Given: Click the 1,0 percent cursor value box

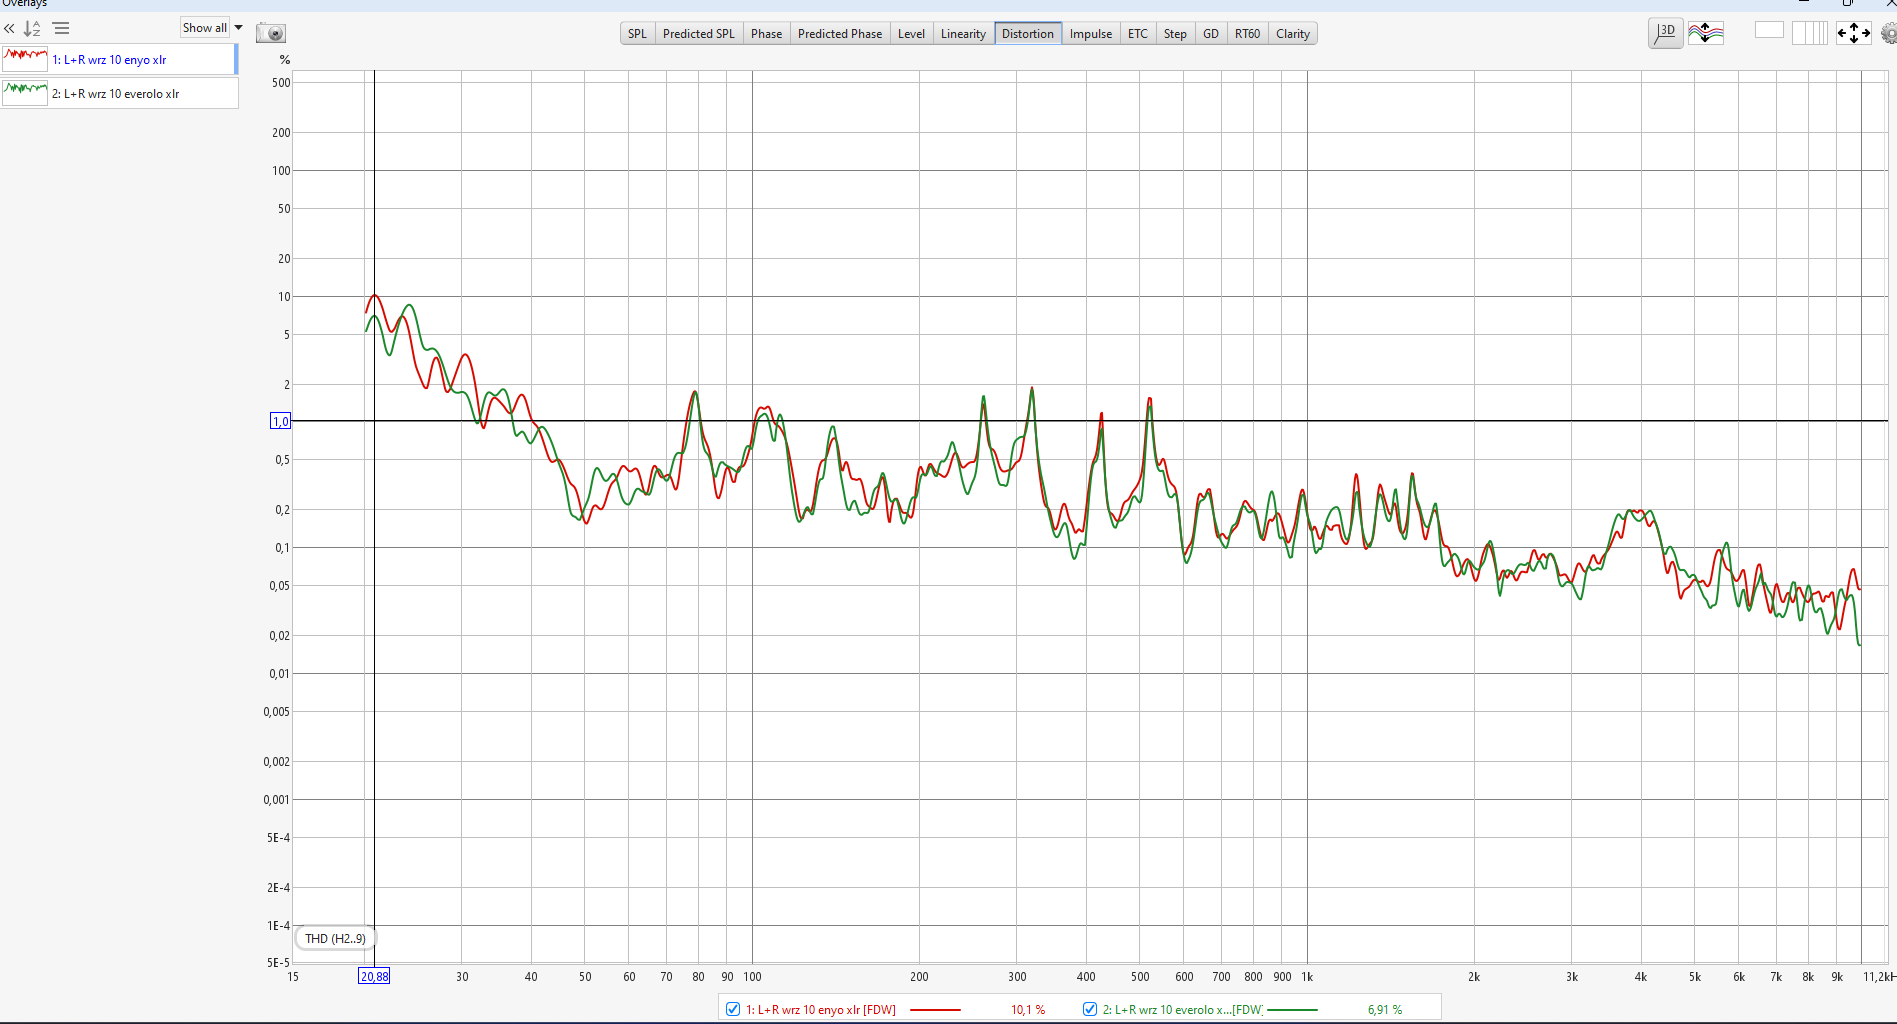Looking at the screenshot, I should 281,421.
